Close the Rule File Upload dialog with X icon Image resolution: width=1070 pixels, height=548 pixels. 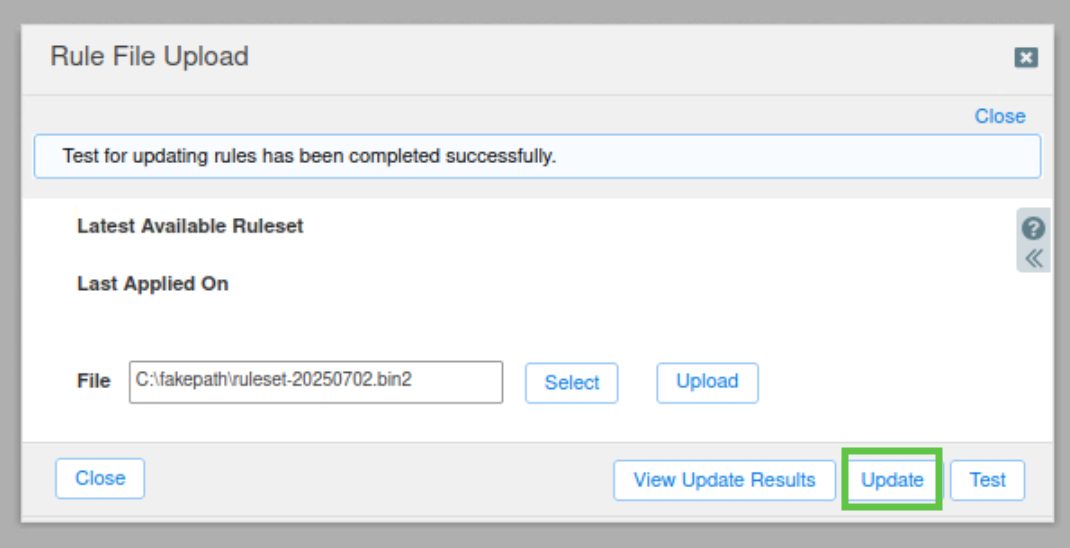pos(1025,58)
